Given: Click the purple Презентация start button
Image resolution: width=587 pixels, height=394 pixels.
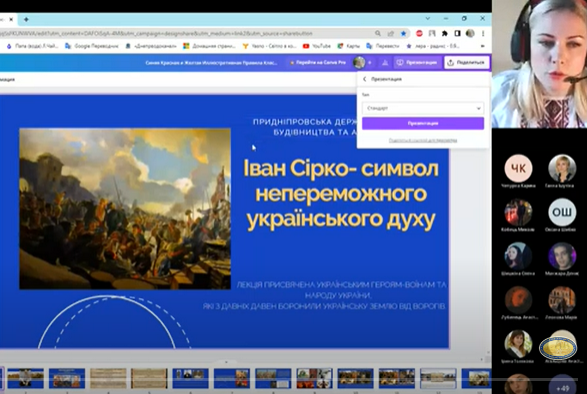Looking at the screenshot, I should click(423, 123).
